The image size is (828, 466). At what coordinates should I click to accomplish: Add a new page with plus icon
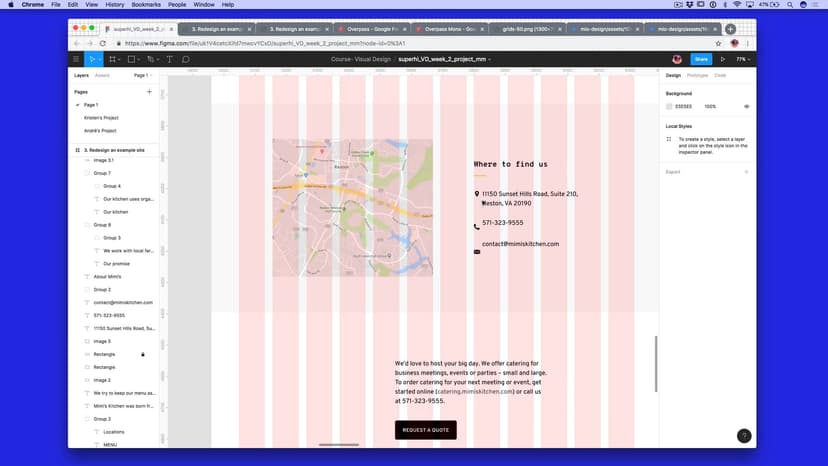[x=149, y=91]
